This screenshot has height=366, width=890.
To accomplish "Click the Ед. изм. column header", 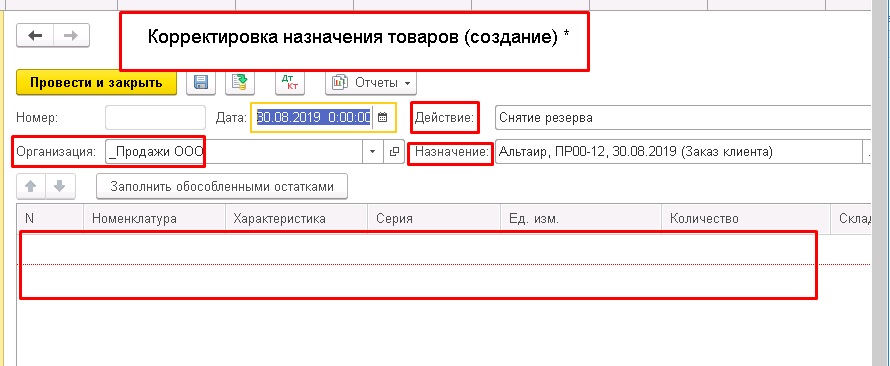I will click(x=581, y=219).
